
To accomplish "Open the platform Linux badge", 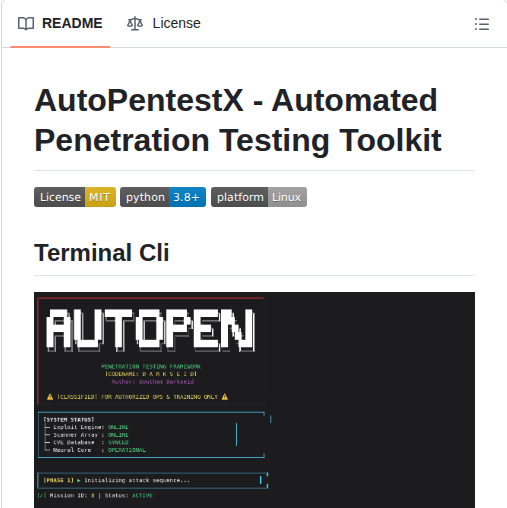I will pyautogui.click(x=259, y=197).
